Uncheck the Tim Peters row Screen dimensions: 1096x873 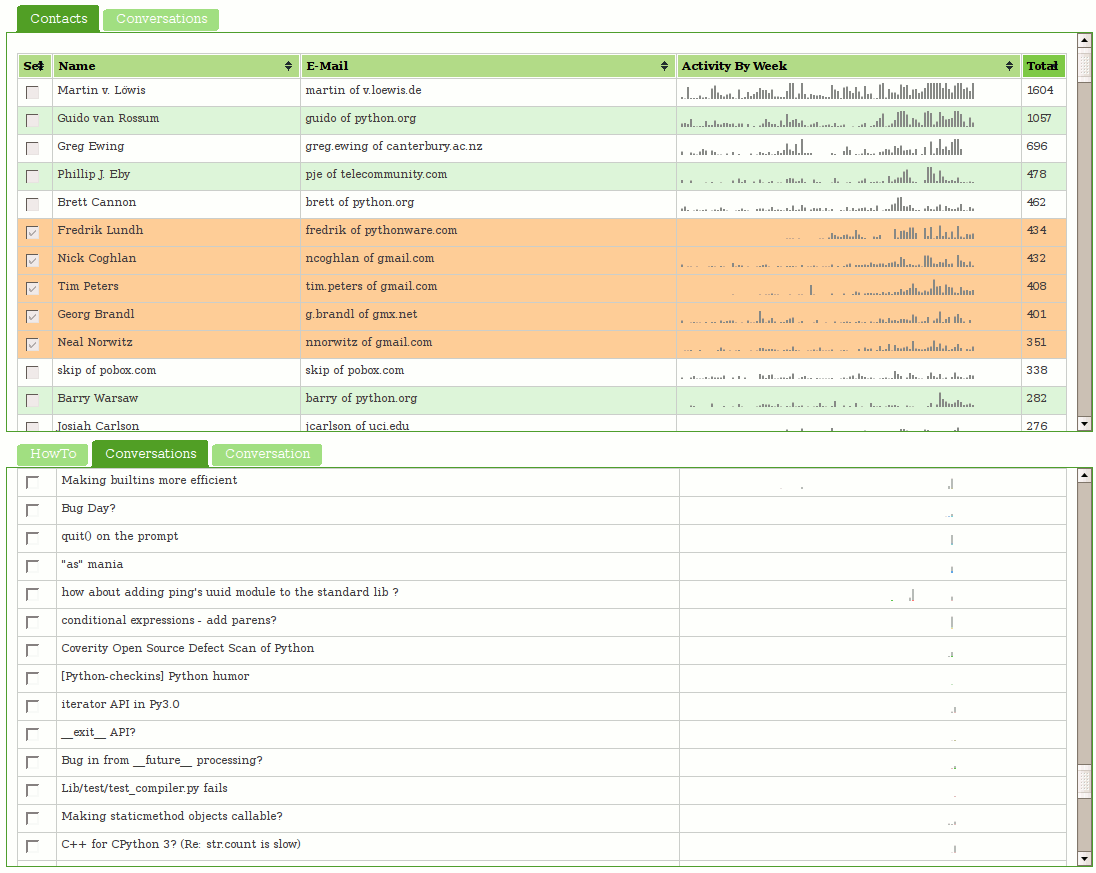[x=32, y=288]
